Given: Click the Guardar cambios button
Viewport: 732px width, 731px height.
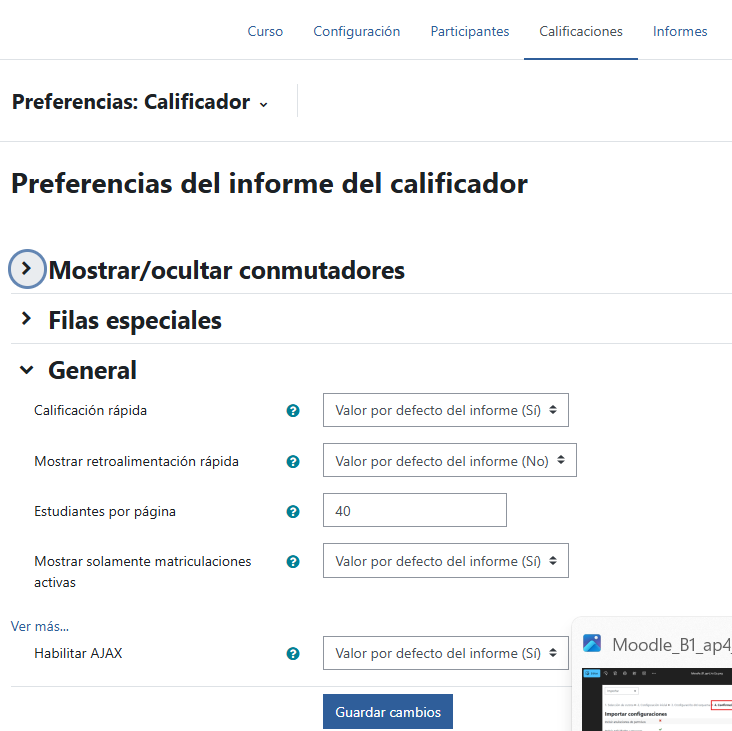Looking at the screenshot, I should pyautogui.click(x=388, y=712).
